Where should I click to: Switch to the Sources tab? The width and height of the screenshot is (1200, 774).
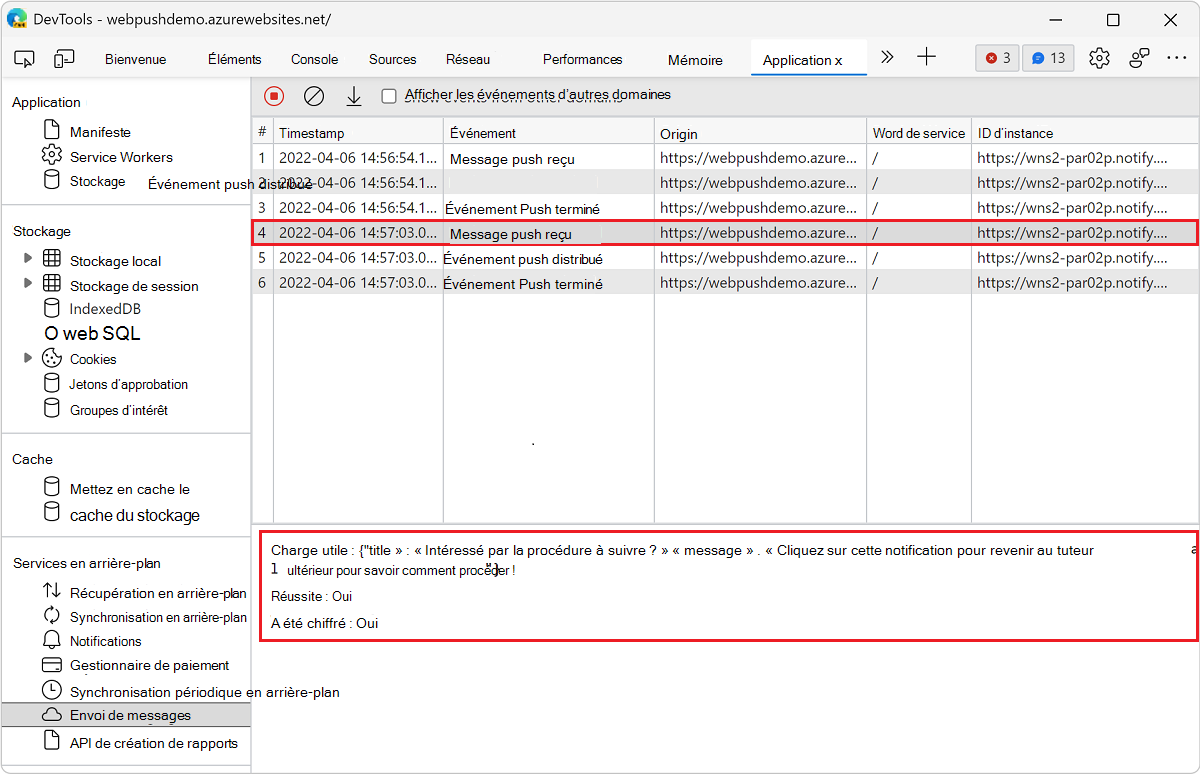point(393,59)
